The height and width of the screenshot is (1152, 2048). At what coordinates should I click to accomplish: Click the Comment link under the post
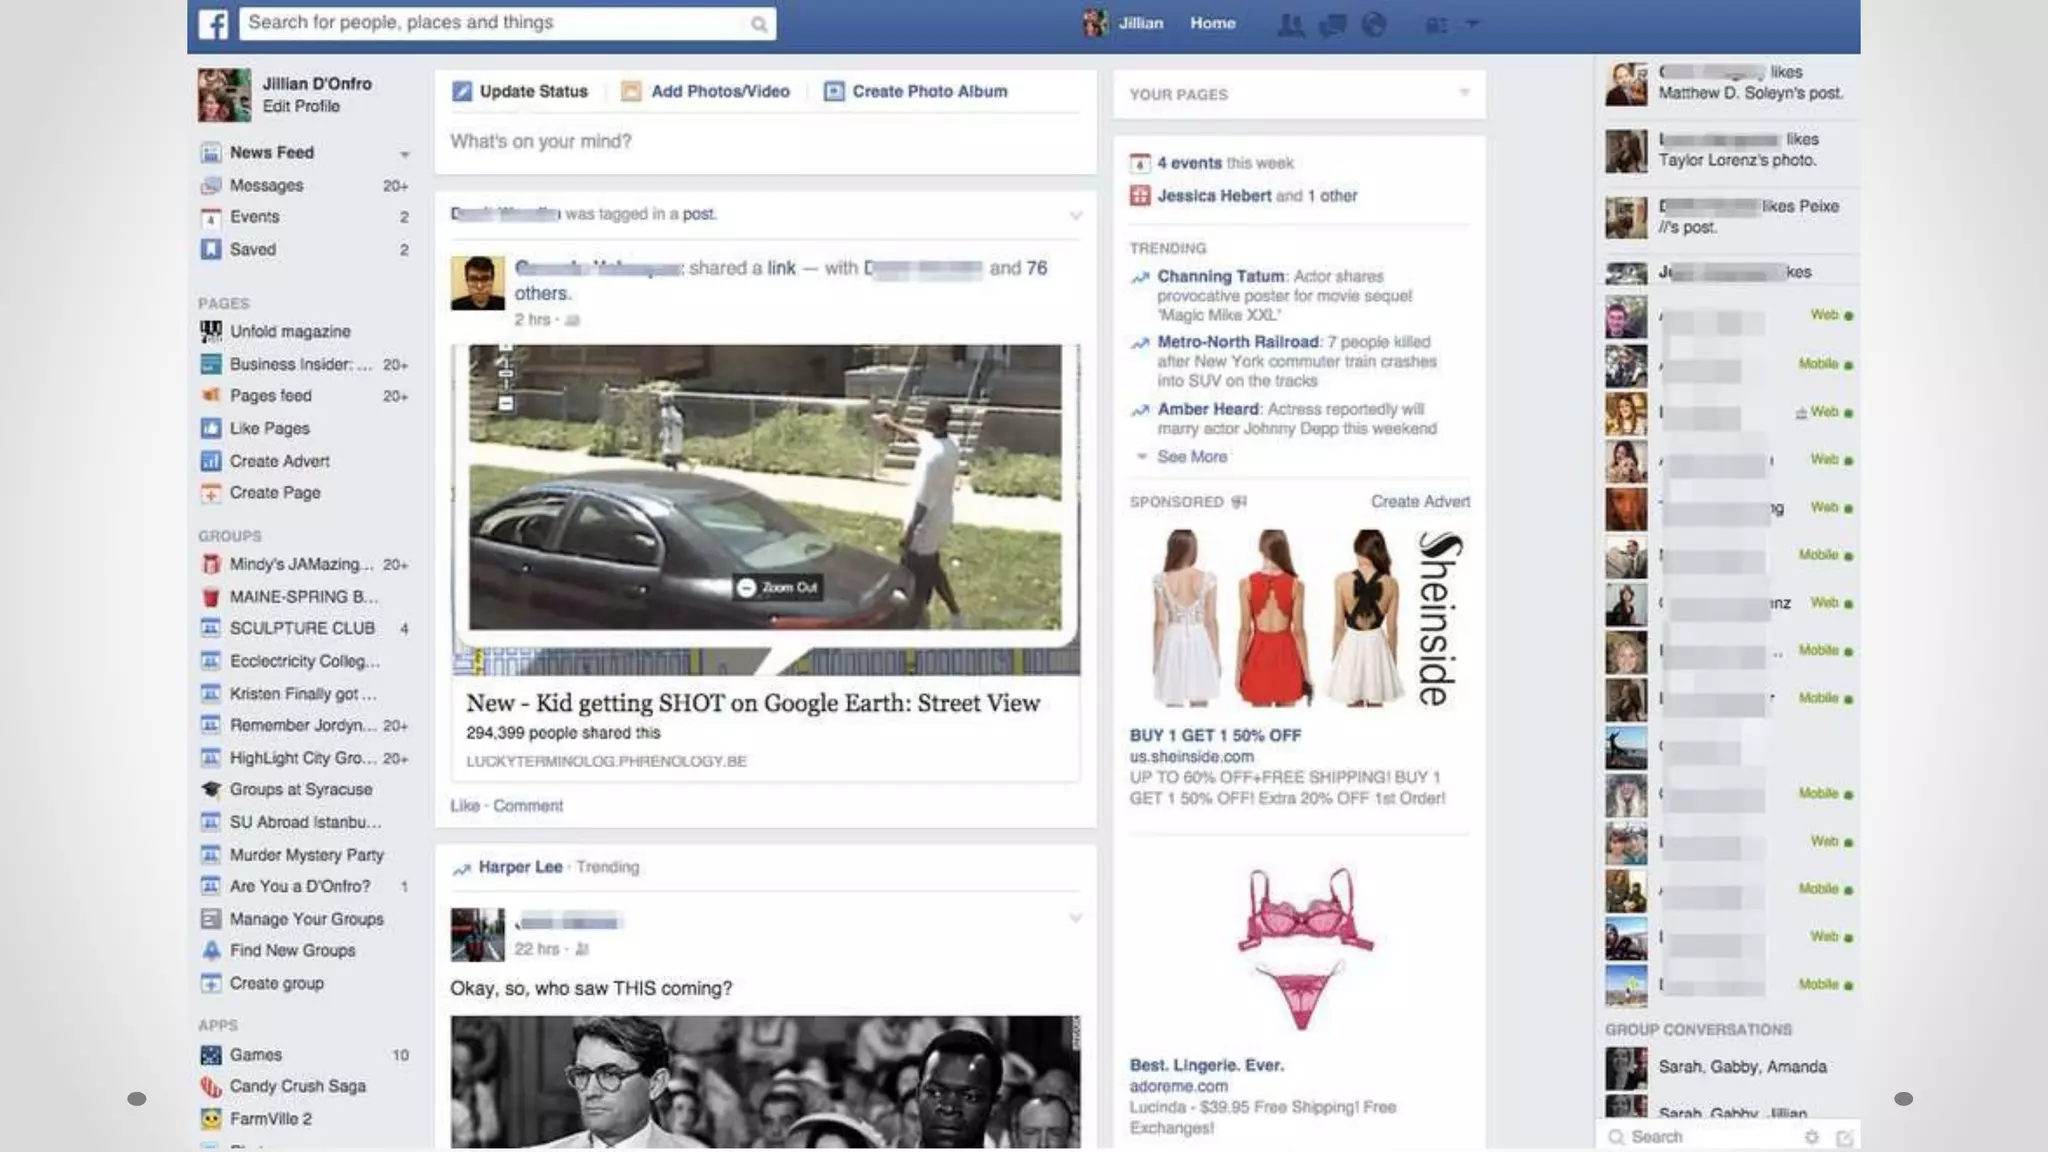(528, 806)
